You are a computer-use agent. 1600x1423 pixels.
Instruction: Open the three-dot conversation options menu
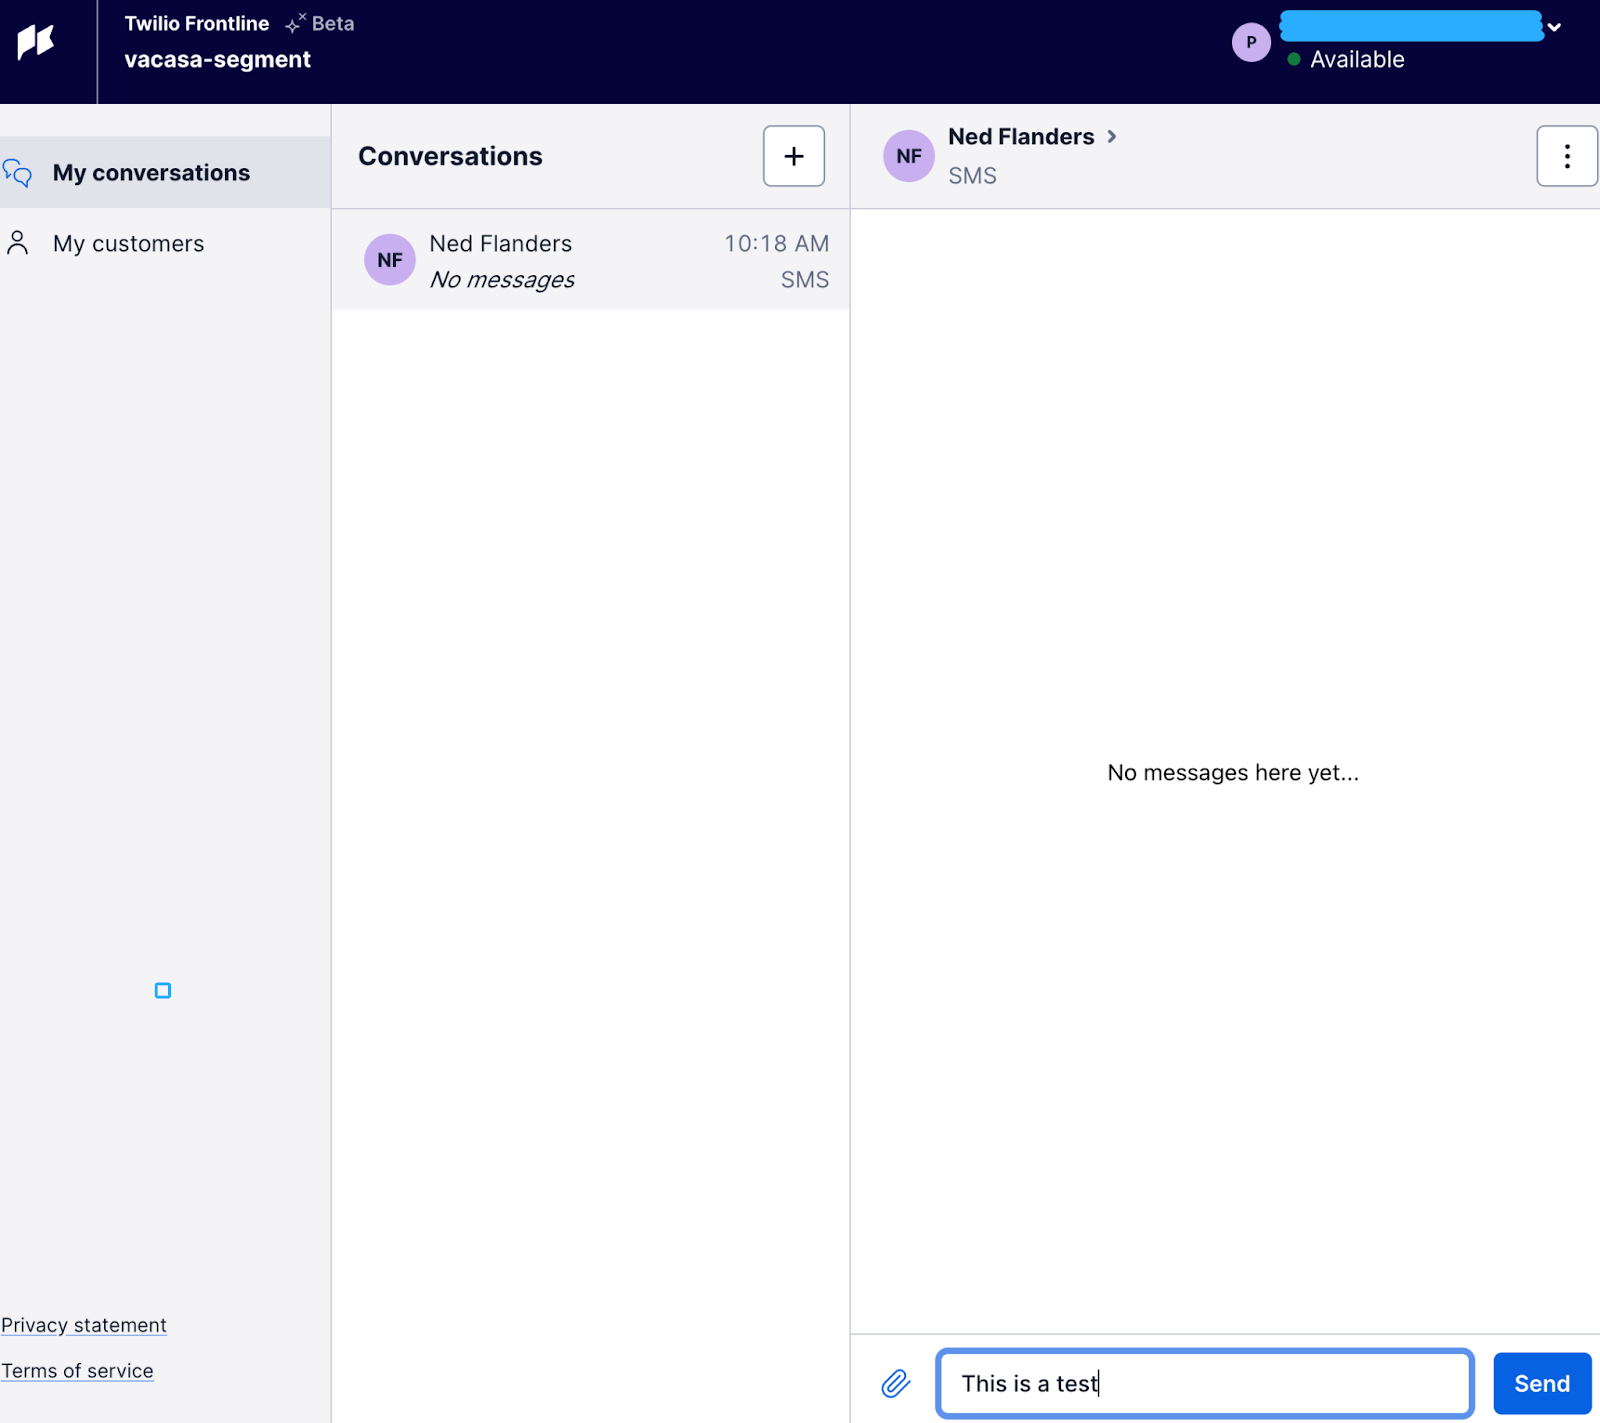click(1566, 156)
